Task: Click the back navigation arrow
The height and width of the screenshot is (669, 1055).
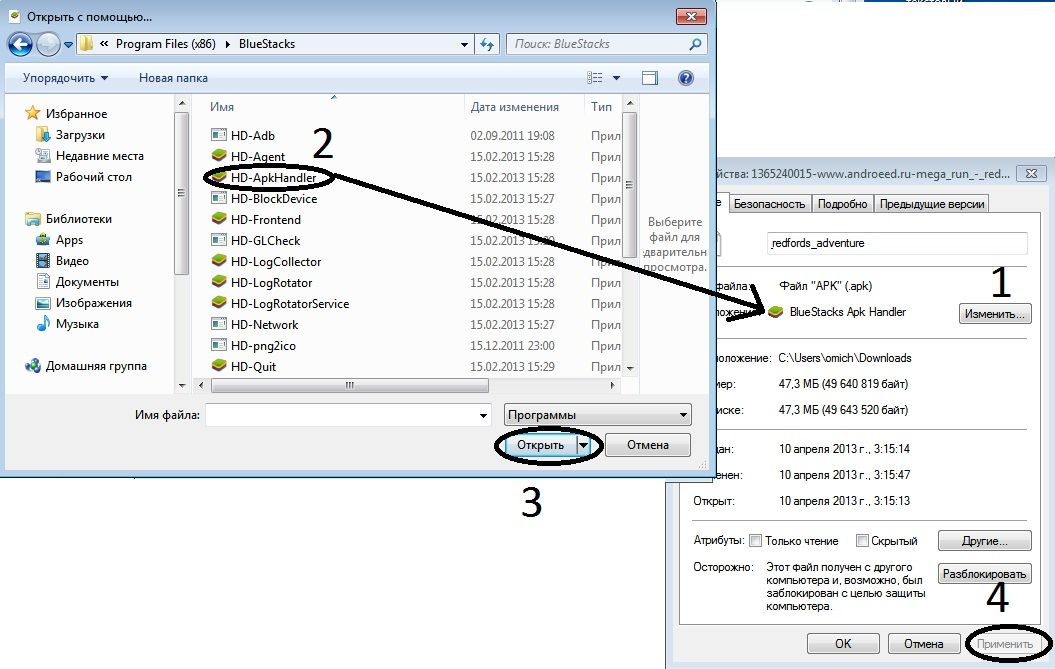Action: click(x=20, y=44)
